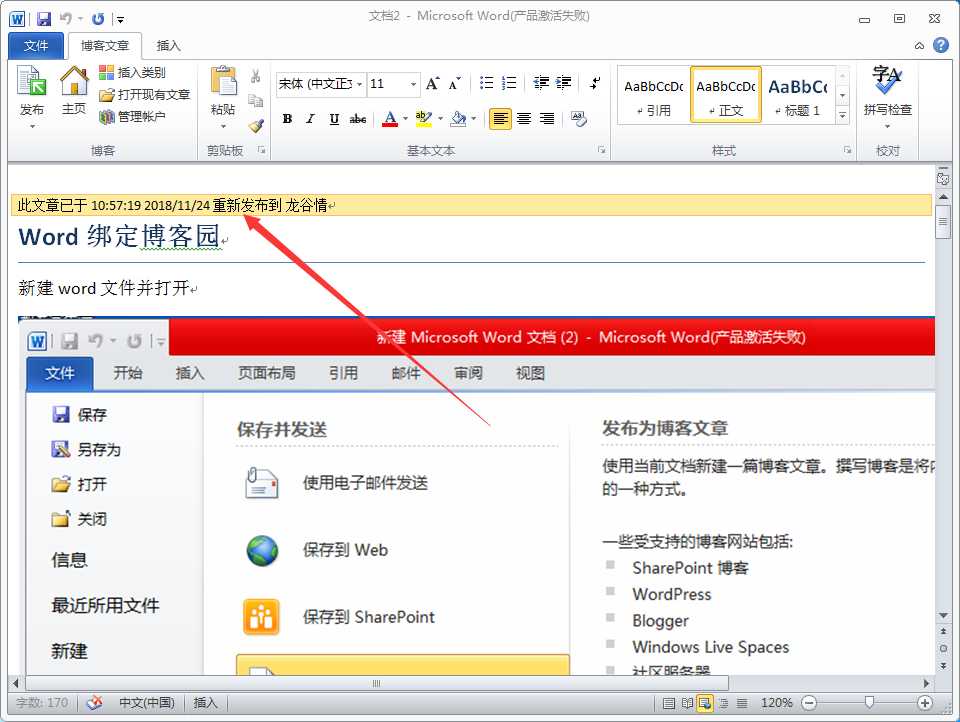
Task: Apply bulleted list formatting
Action: pos(487,83)
